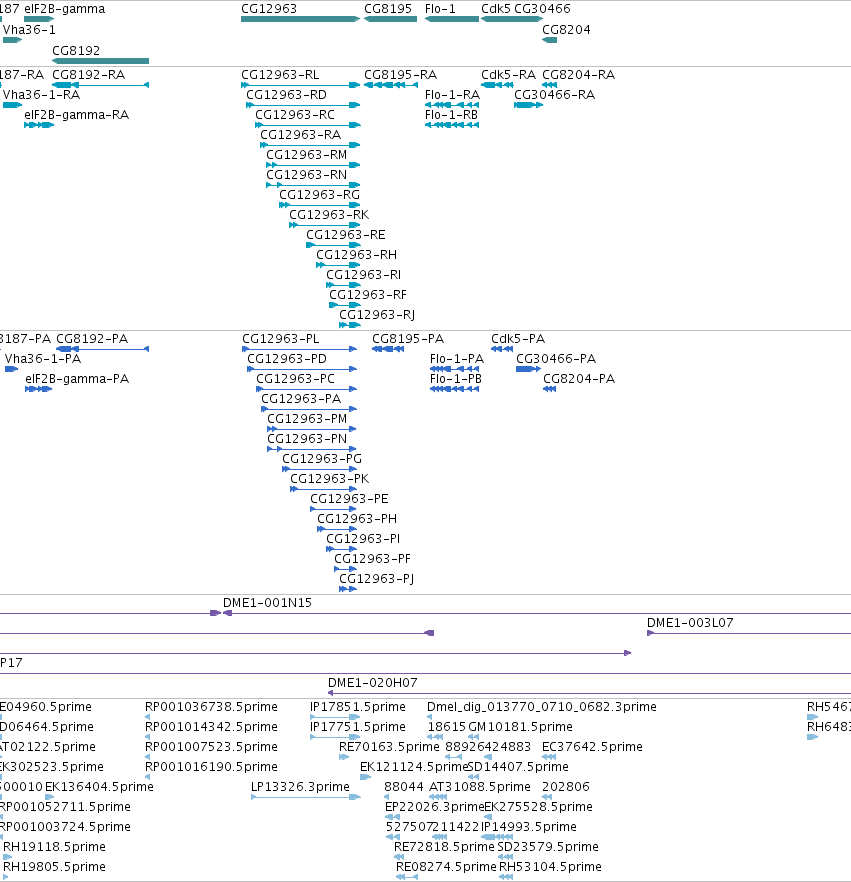Click transcript CG12963-RJ label
This screenshot has height=882, width=851.
377,314
